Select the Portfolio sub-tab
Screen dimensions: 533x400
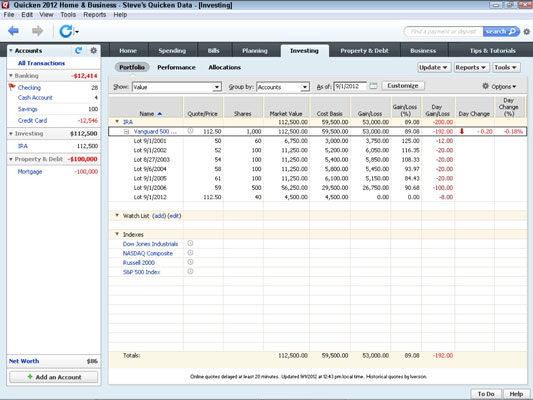[x=132, y=67]
